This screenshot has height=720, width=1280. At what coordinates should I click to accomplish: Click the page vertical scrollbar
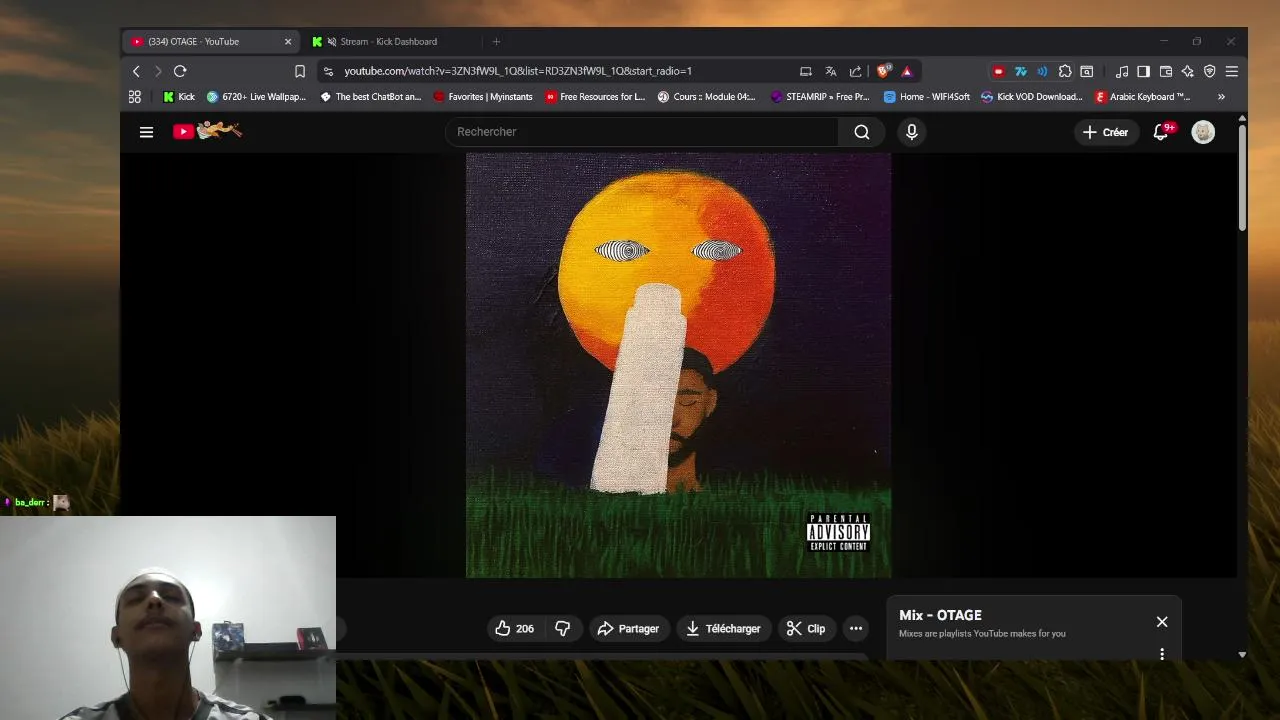click(1242, 179)
